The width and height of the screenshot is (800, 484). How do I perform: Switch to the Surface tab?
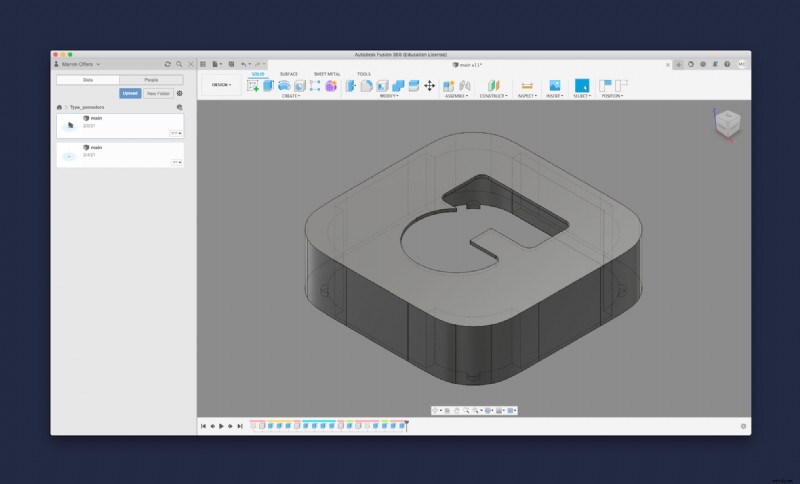pyautogui.click(x=288, y=74)
